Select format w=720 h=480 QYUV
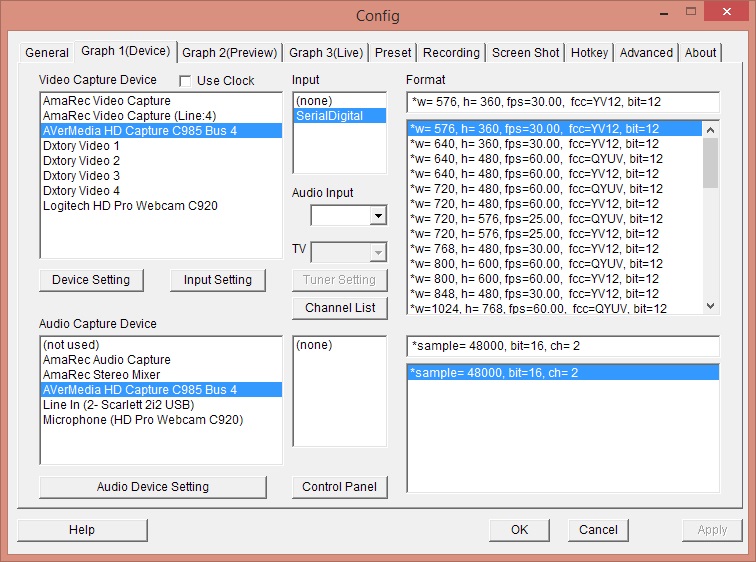Viewport: 756px width, 562px height. 554,188
